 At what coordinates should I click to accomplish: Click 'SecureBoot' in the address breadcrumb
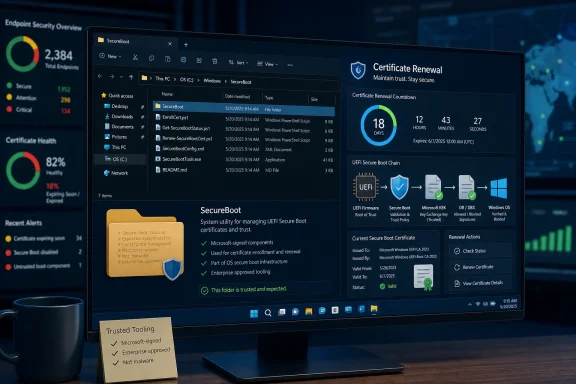click(x=241, y=82)
